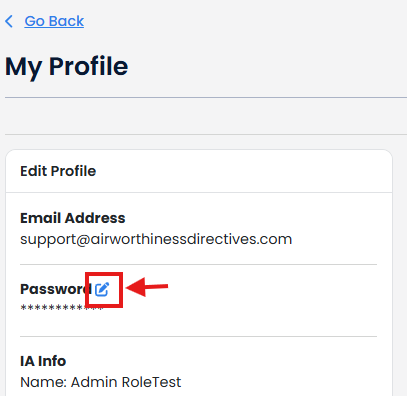The image size is (407, 396).
Task: Click the divider beneath Edit Profile header
Action: click(x=199, y=192)
